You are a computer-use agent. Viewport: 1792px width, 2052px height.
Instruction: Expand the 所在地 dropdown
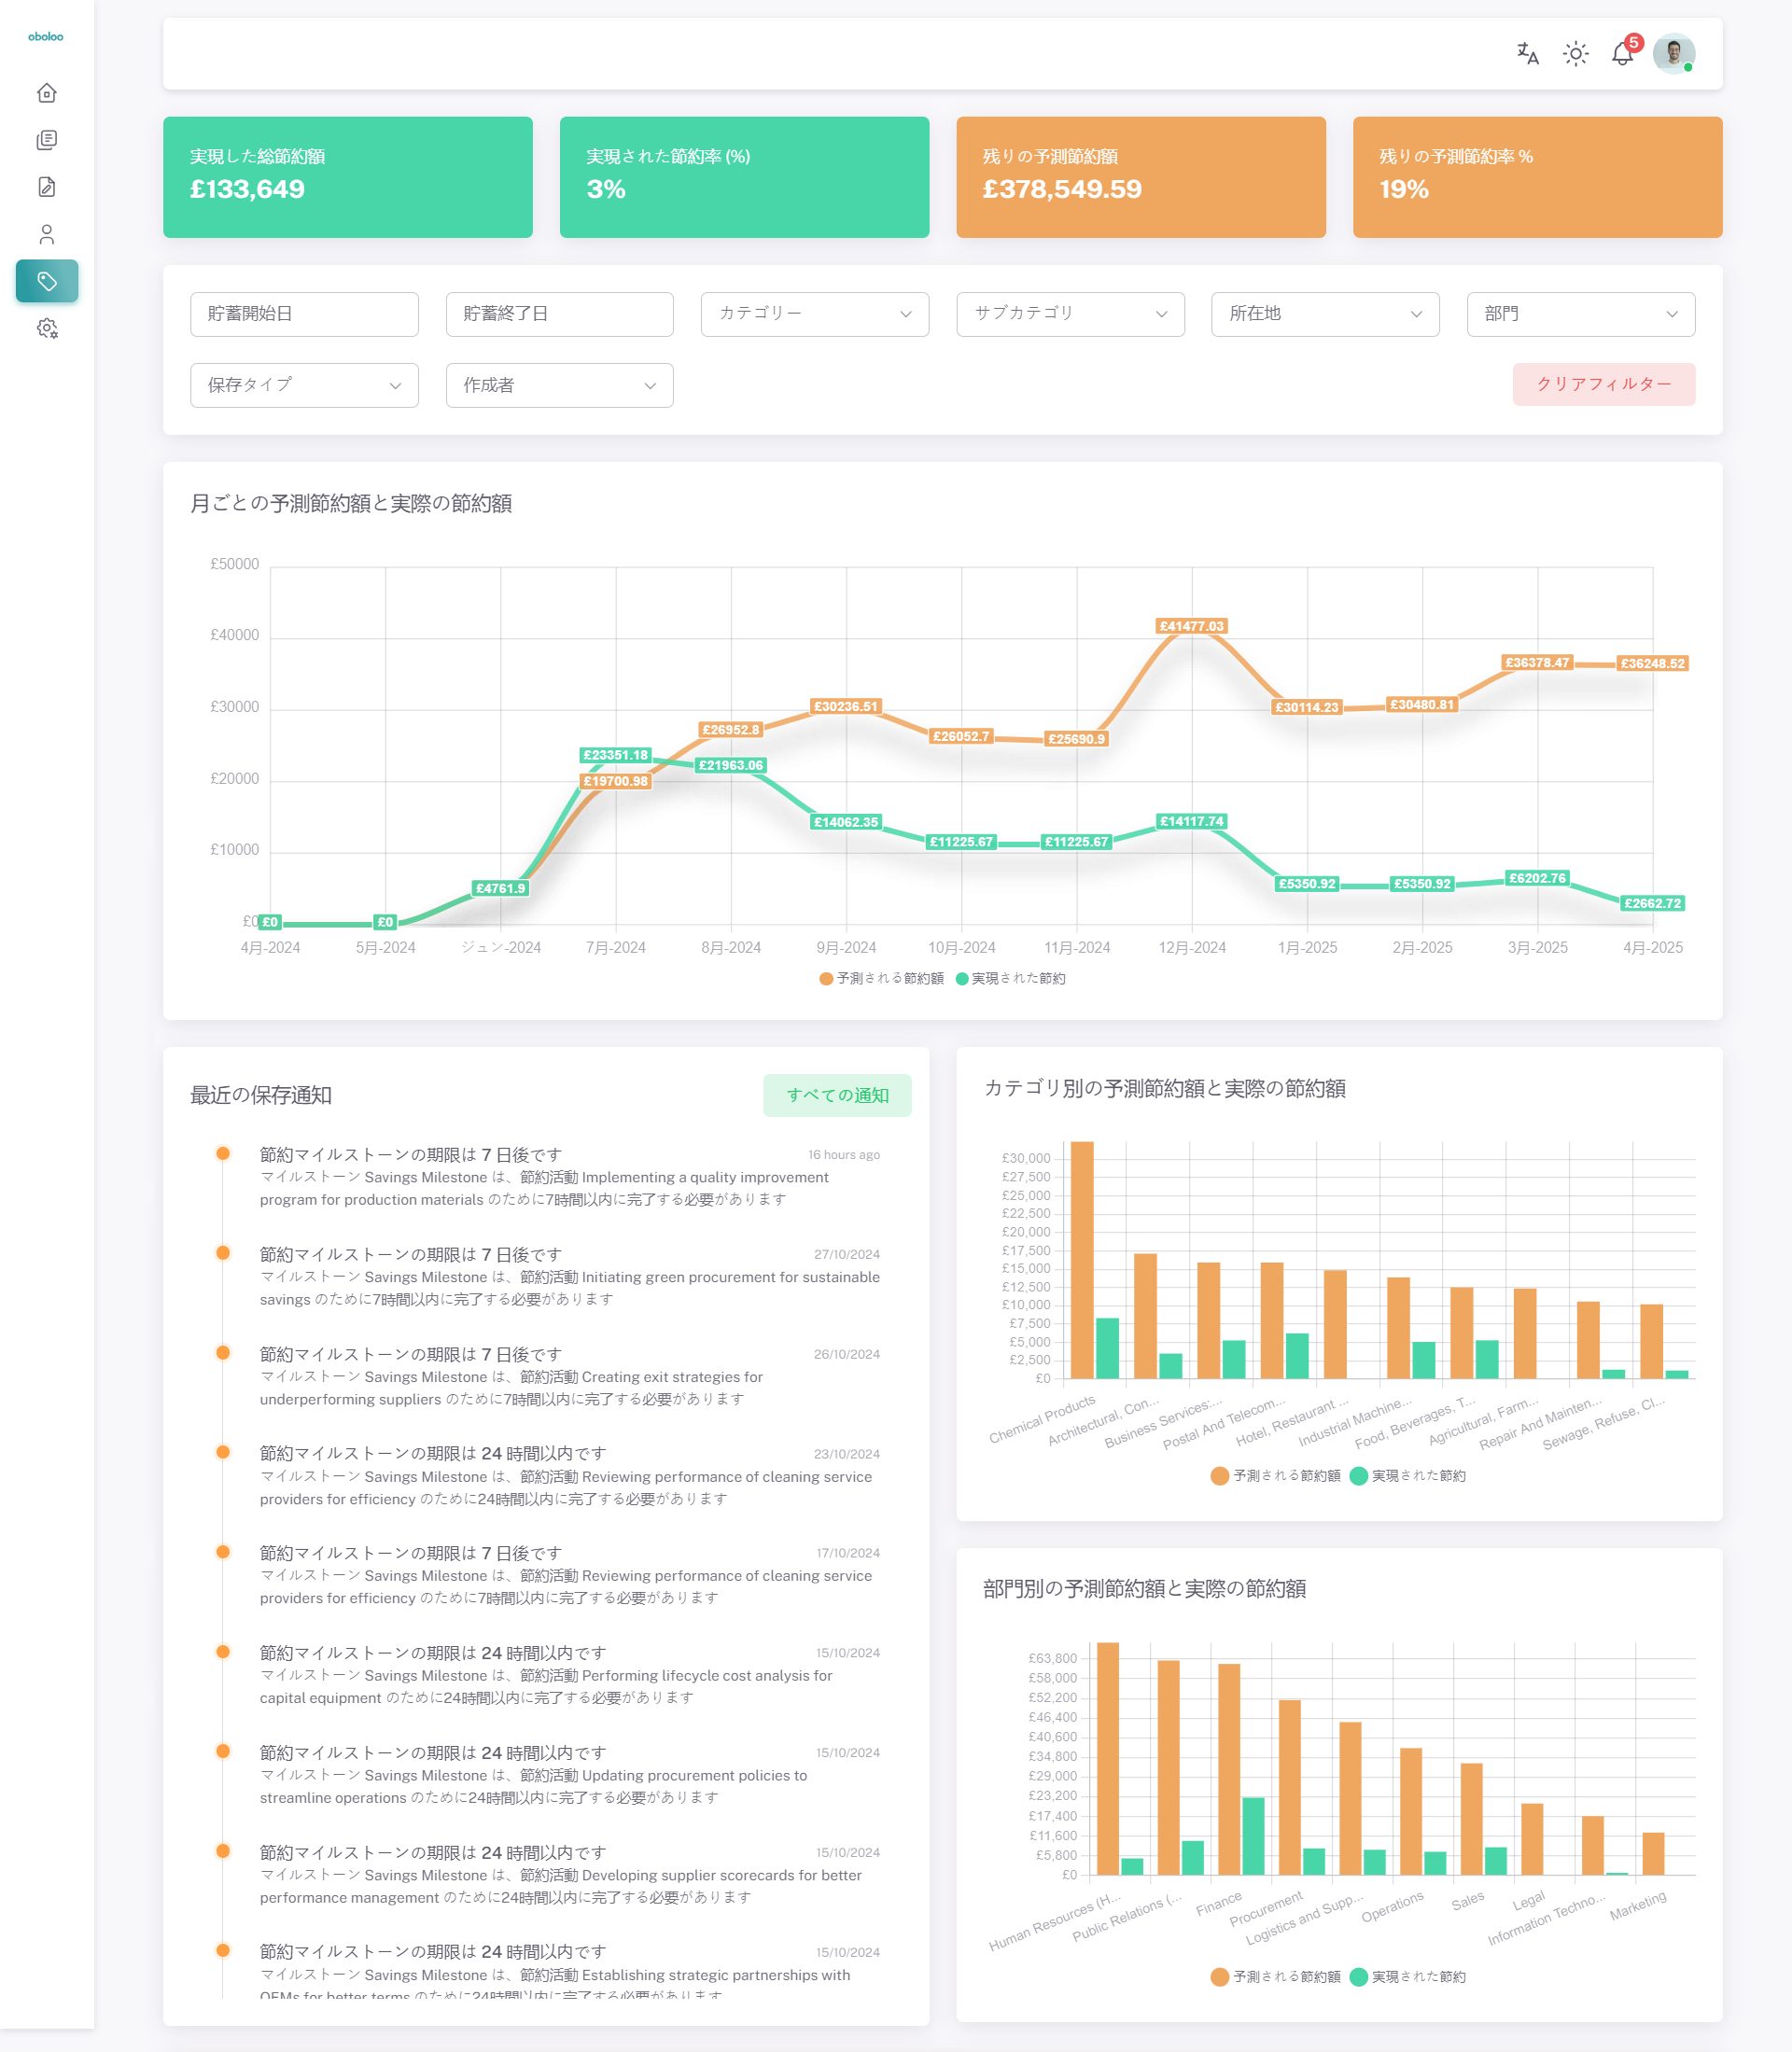1324,314
